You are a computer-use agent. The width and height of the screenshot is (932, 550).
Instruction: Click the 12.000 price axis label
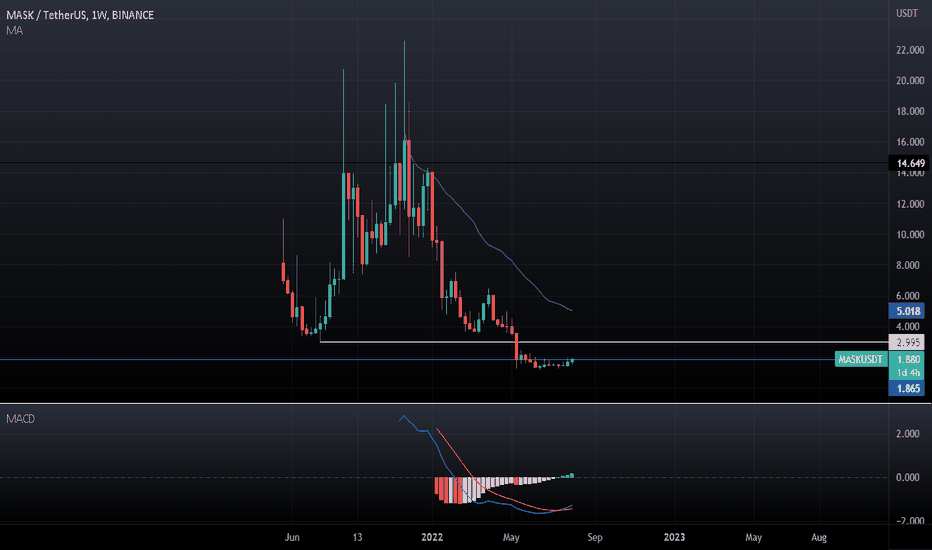910,204
